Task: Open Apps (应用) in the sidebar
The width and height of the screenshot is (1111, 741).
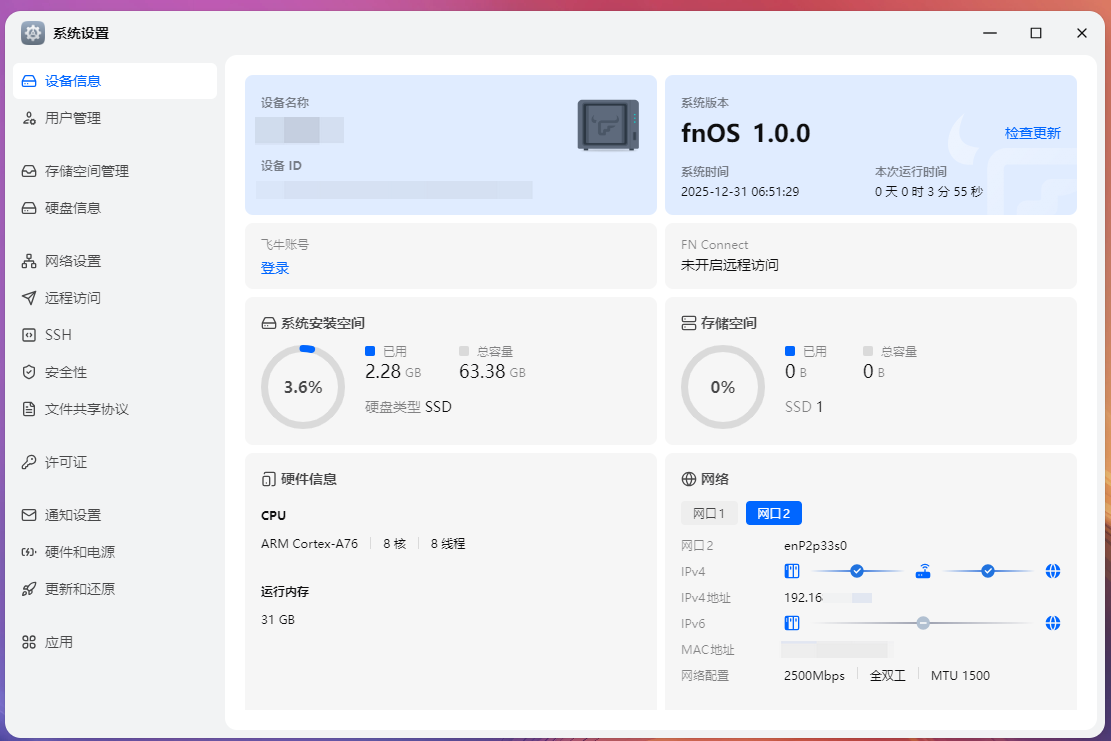Action: pos(58,642)
